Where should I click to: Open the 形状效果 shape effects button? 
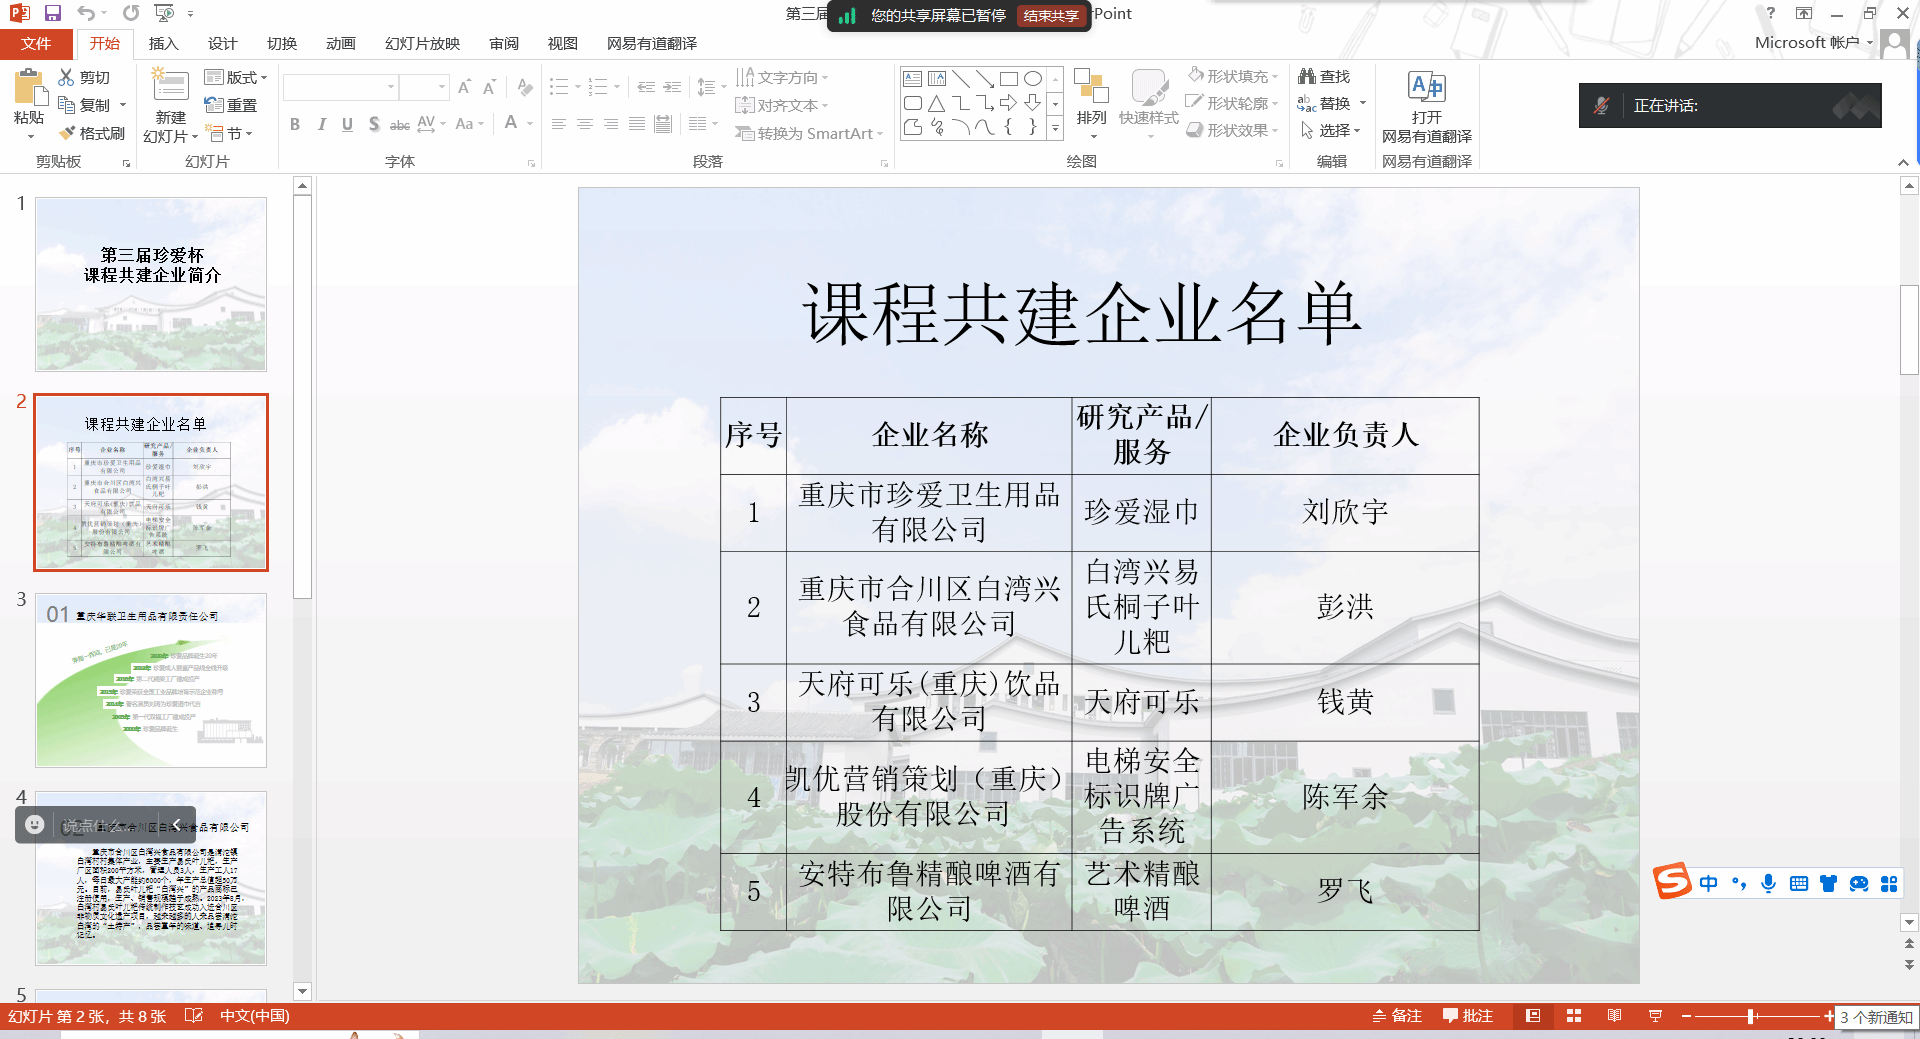click(x=1232, y=130)
